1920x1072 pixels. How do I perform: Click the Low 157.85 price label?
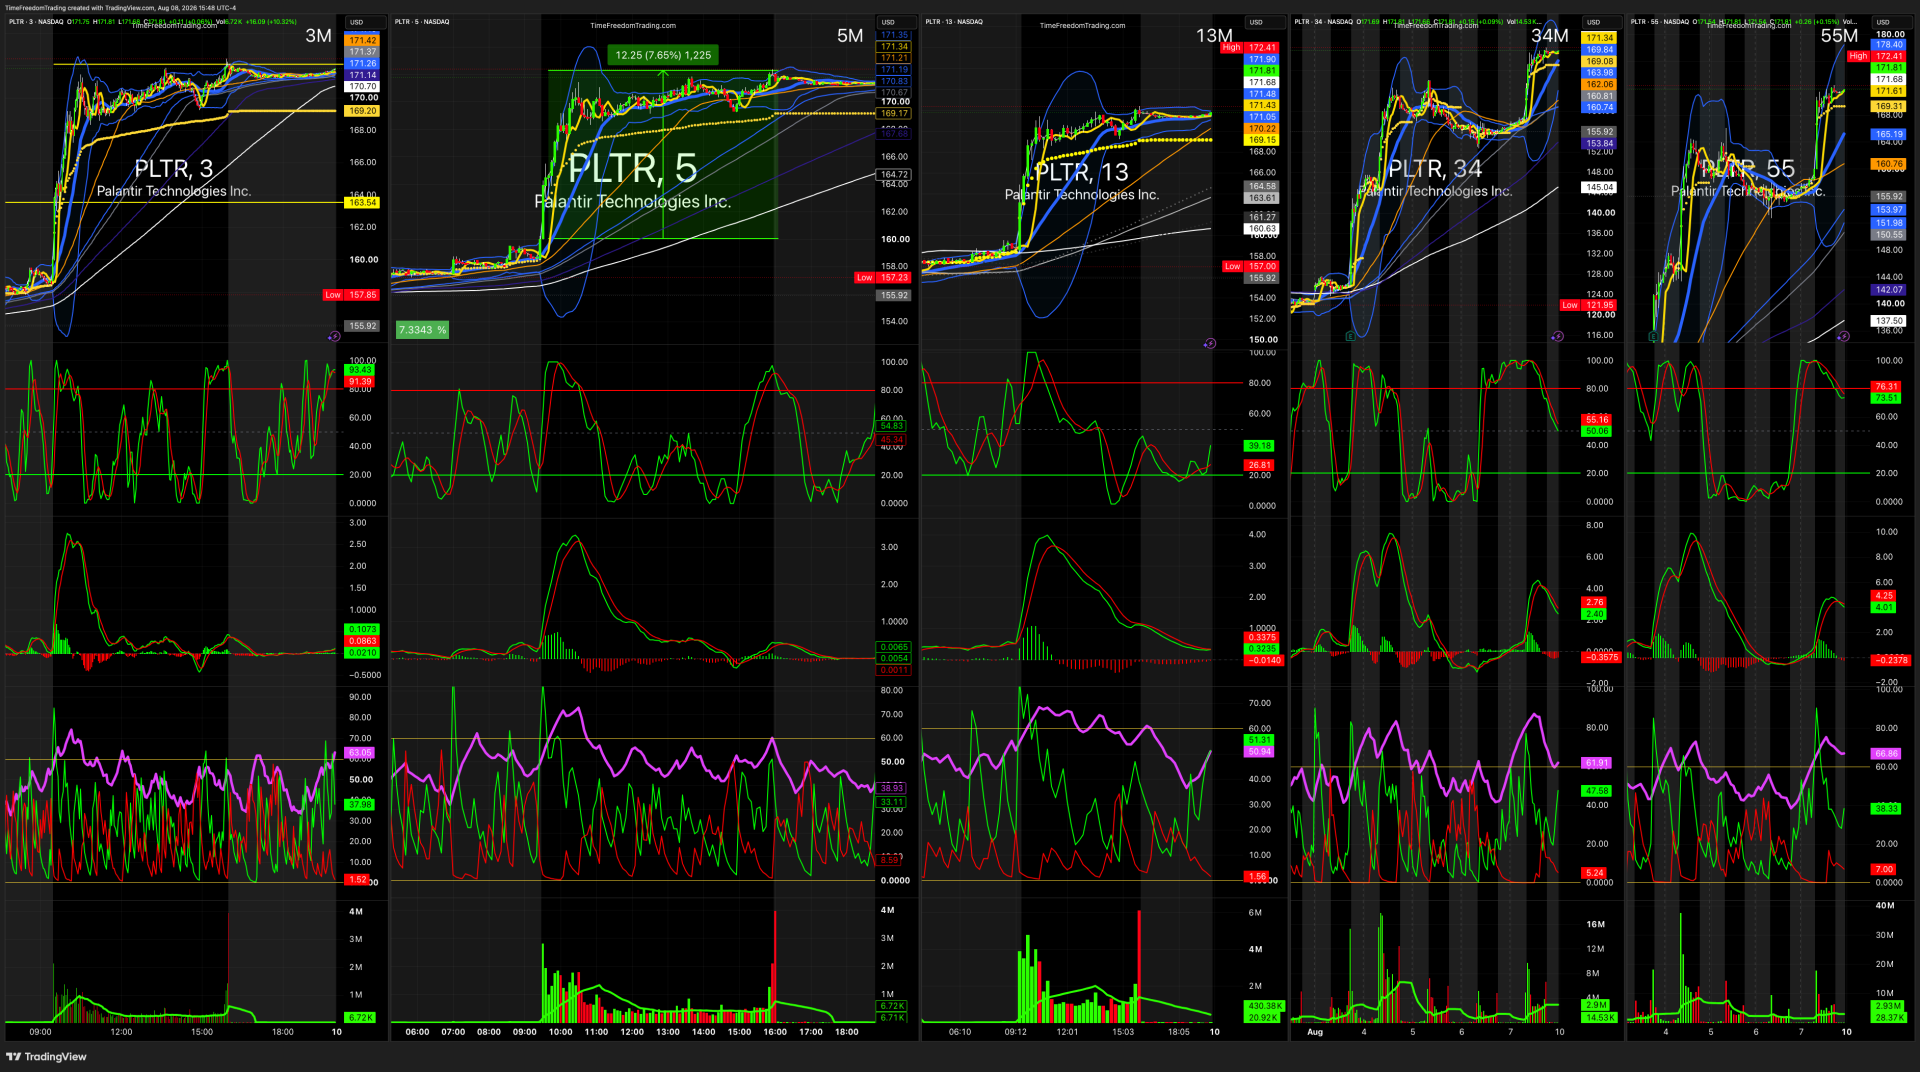pos(351,295)
